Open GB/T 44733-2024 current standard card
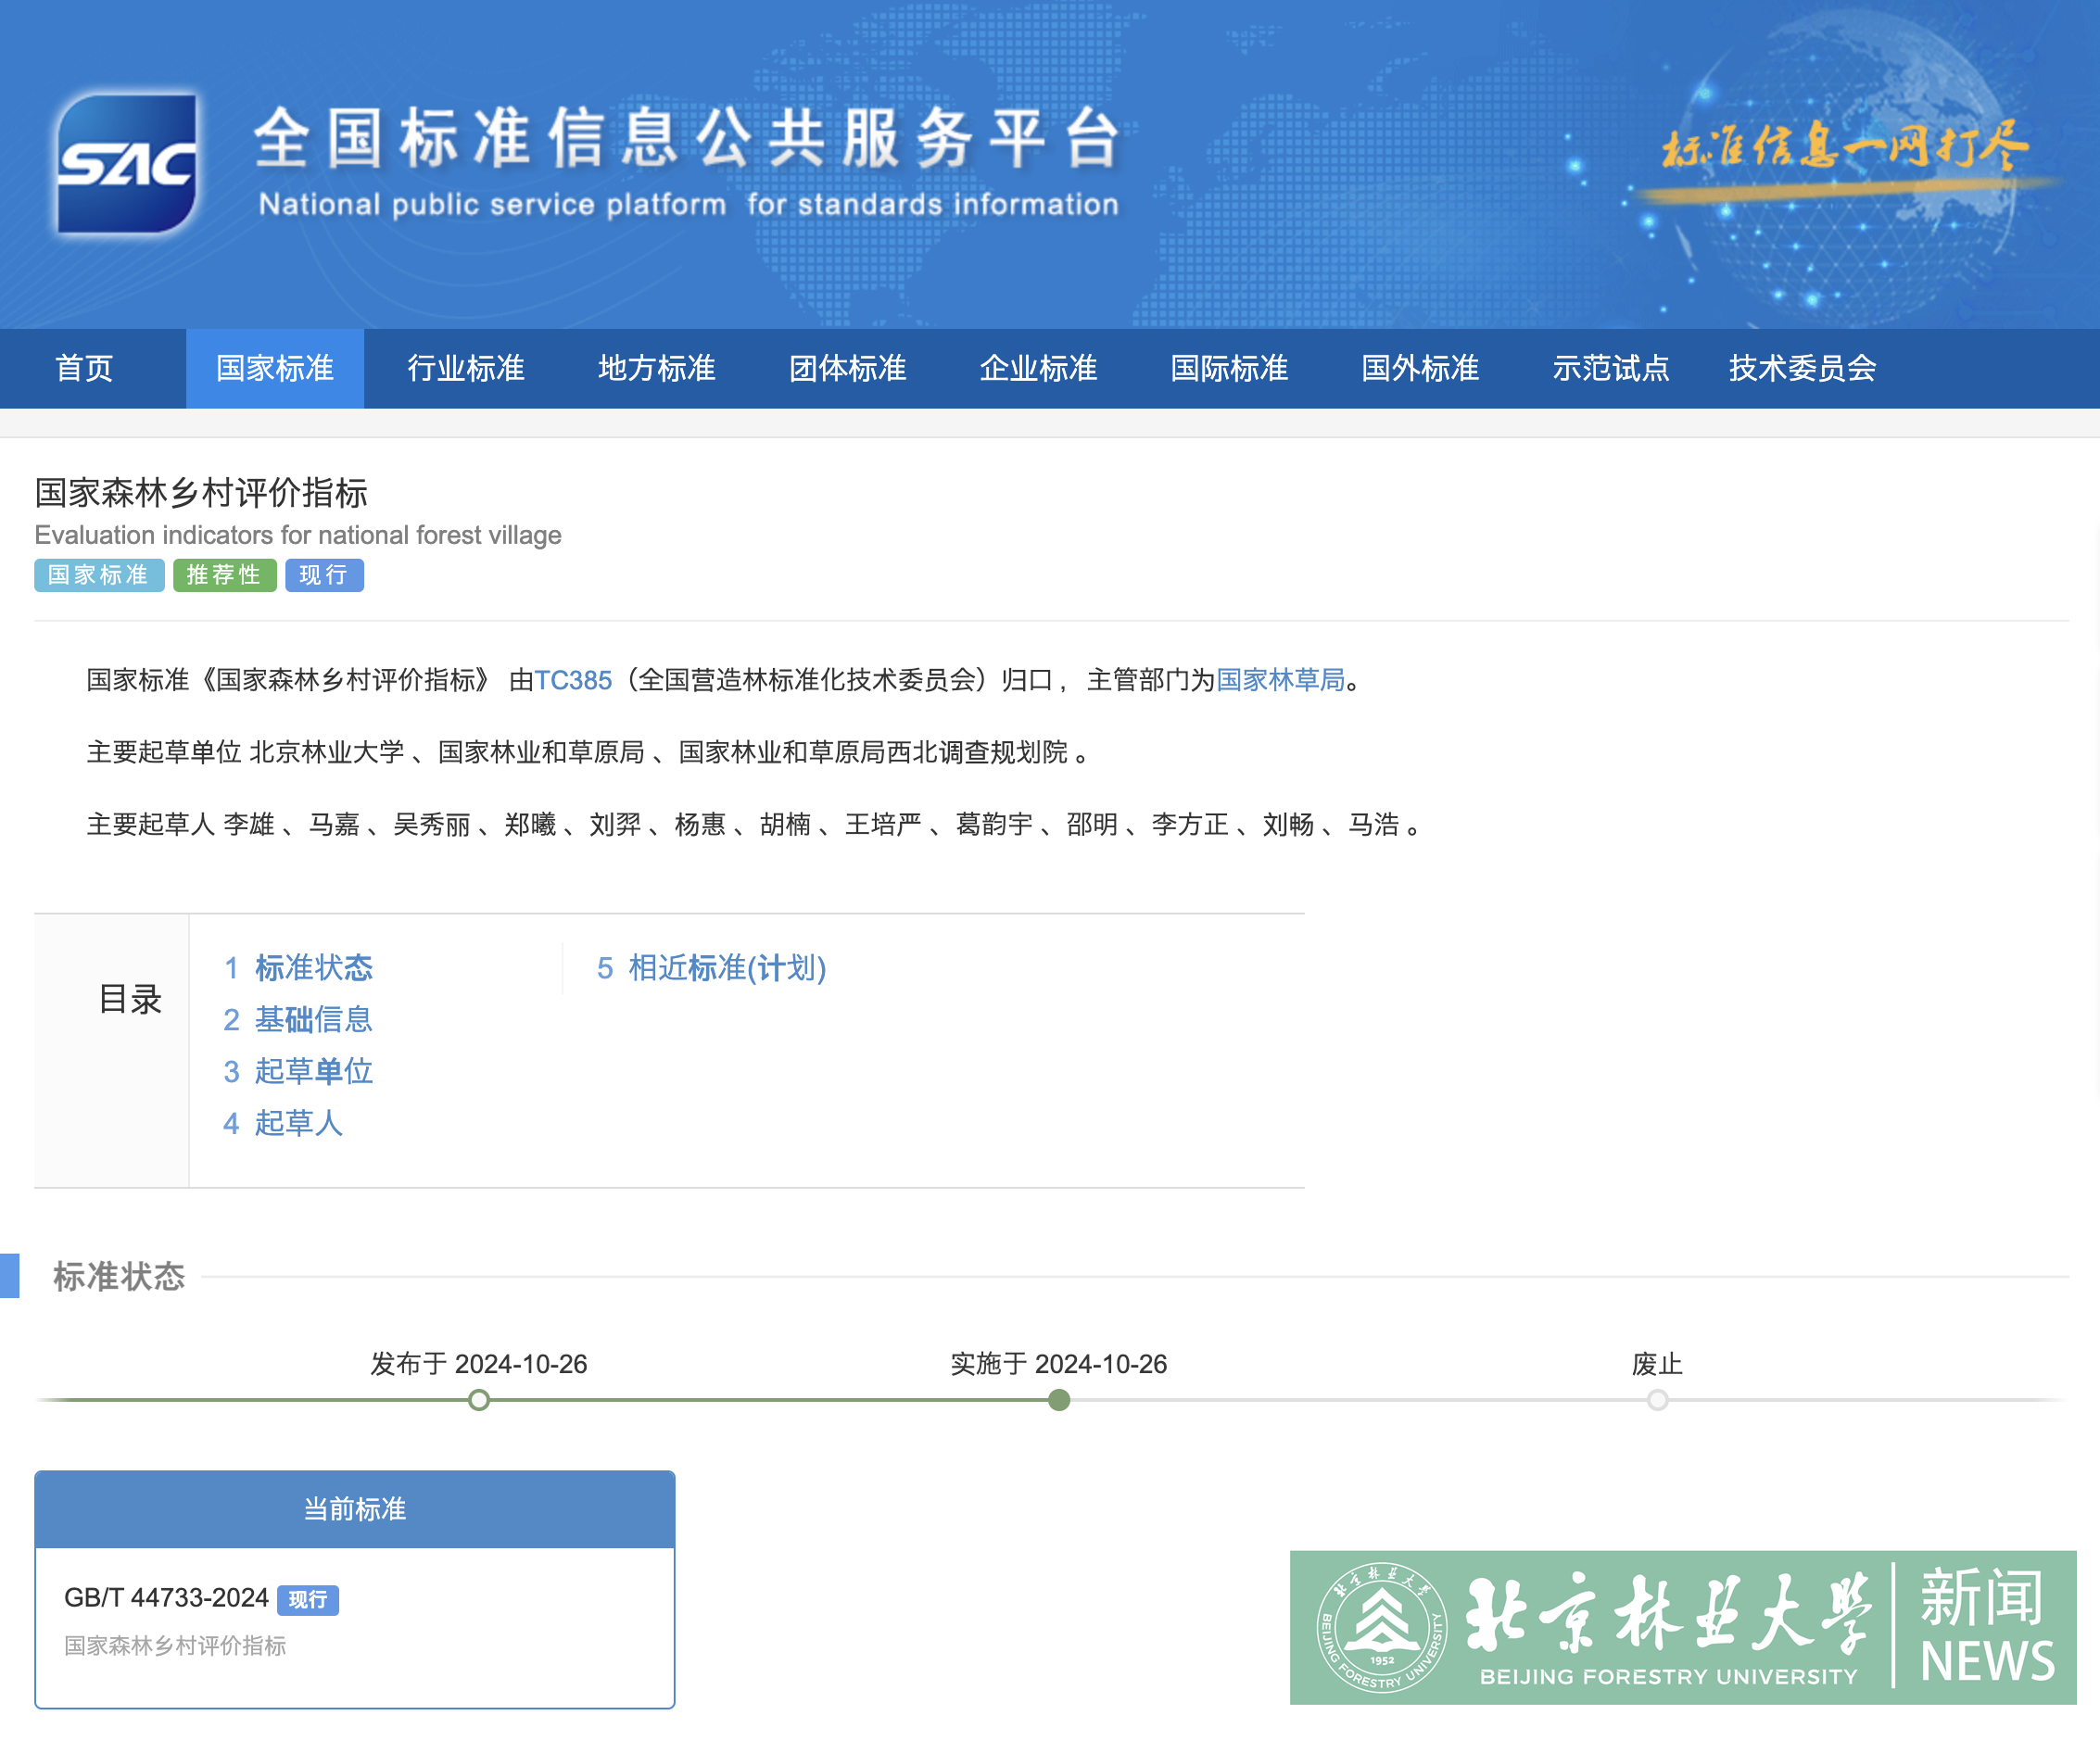This screenshot has height=1753, width=2100. (166, 1597)
